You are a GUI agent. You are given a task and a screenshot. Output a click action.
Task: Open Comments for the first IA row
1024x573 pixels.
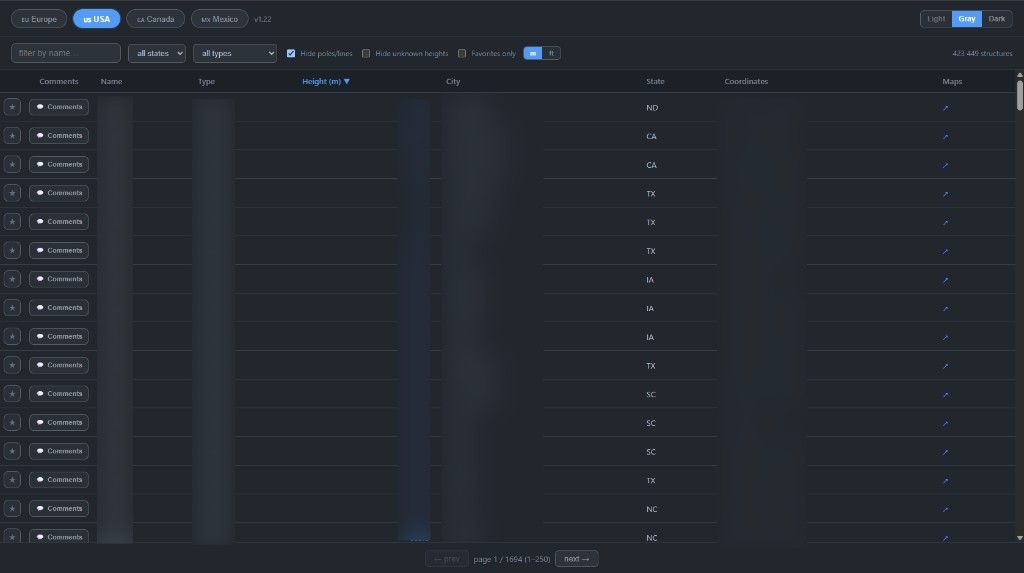59,279
